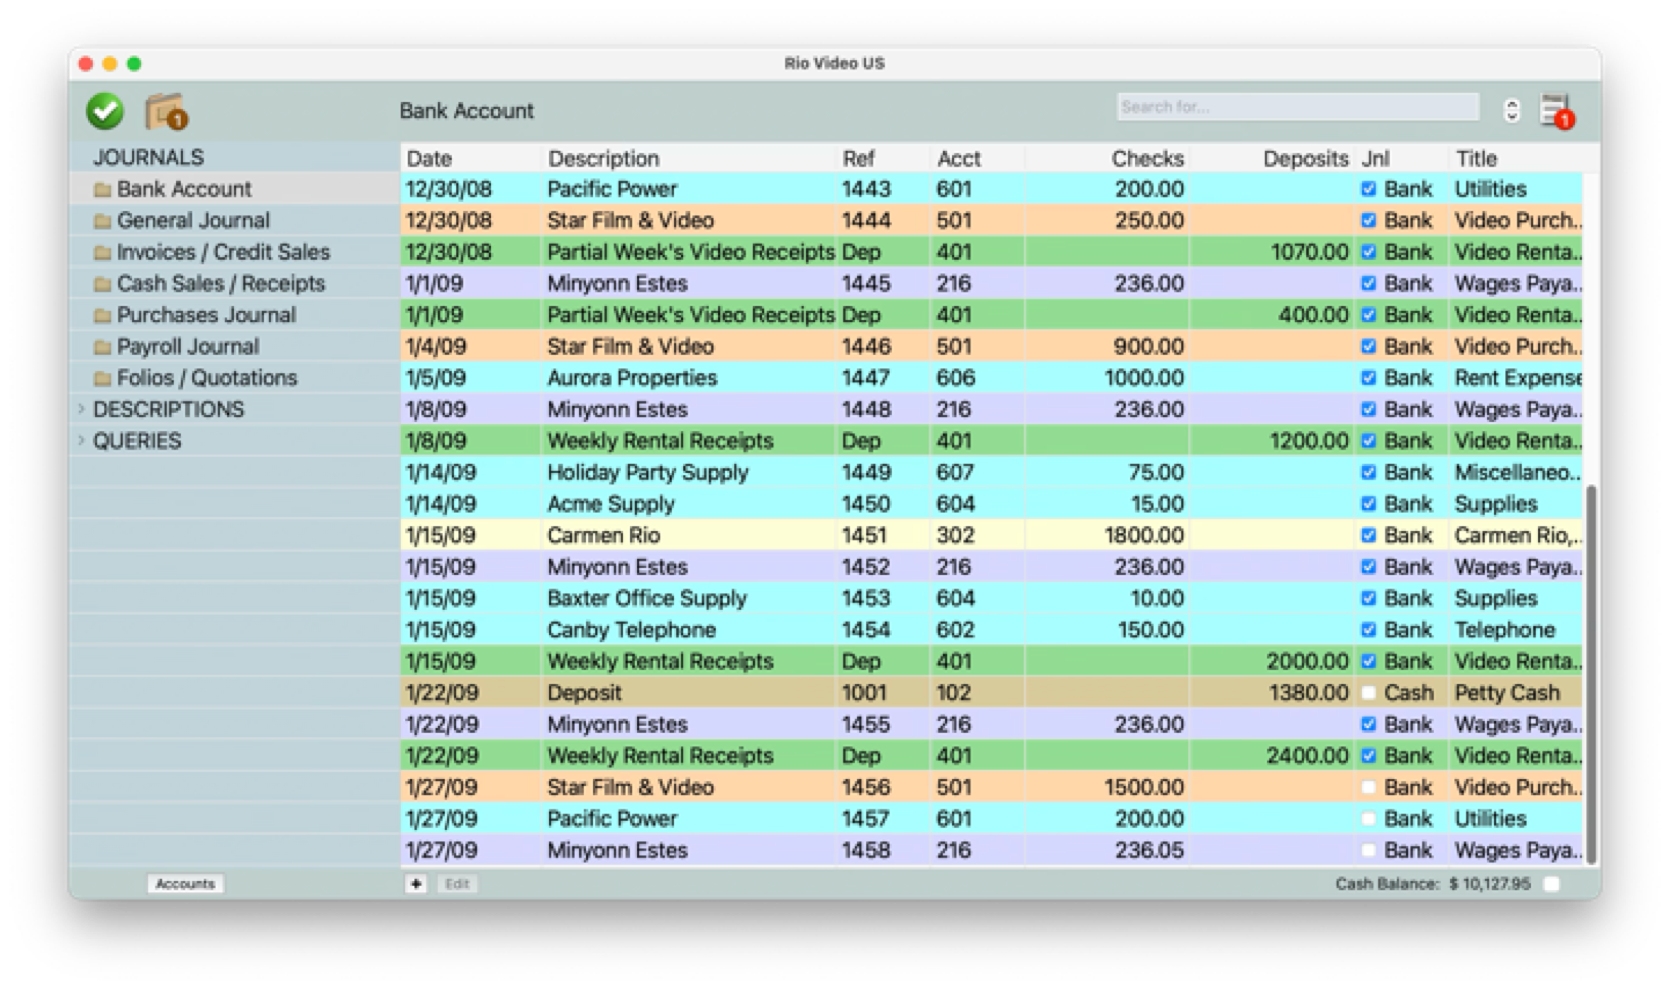Open the ledger book icon with badge
This screenshot has width=1670, height=990.
[166, 112]
